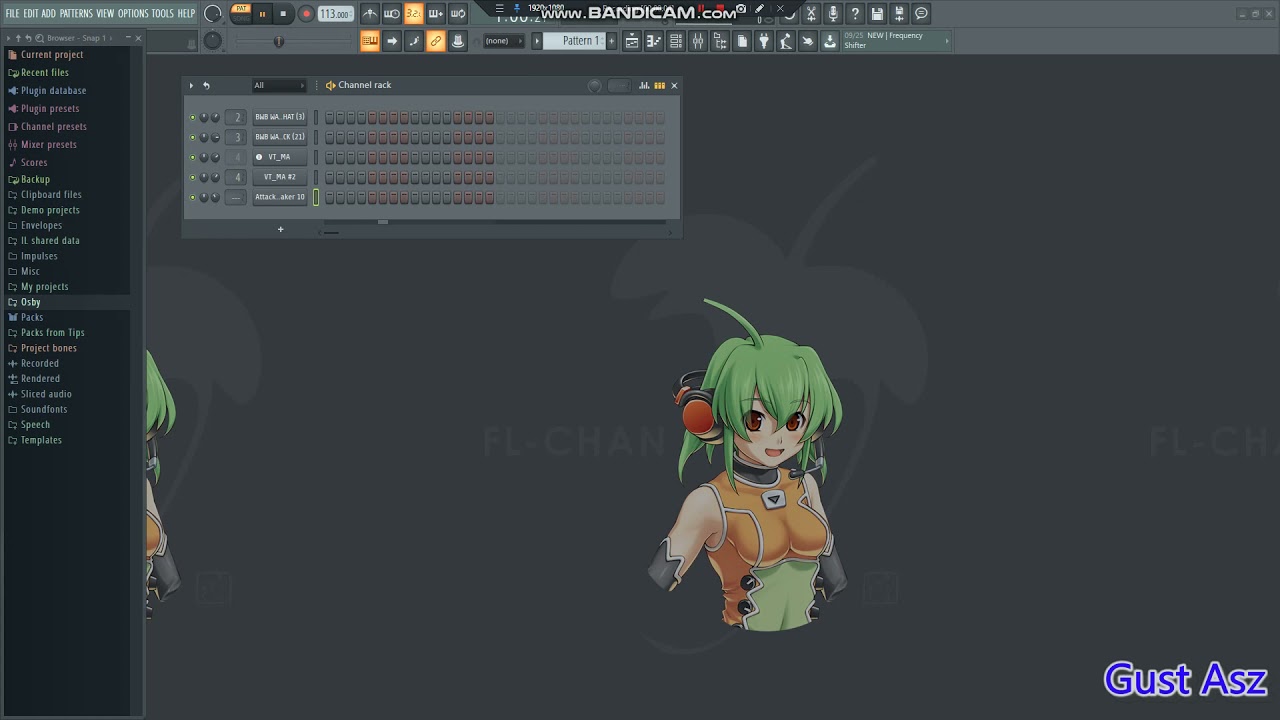Open the mixer from the toolbar
The height and width of the screenshot is (720, 1280).
click(698, 41)
